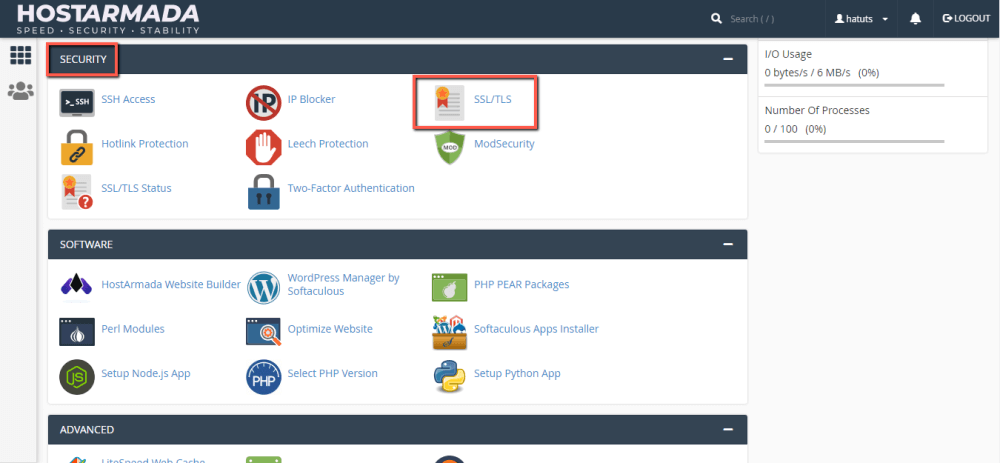Click the HostArmada logo
Screen dimensions: 1000x463
click(108, 18)
